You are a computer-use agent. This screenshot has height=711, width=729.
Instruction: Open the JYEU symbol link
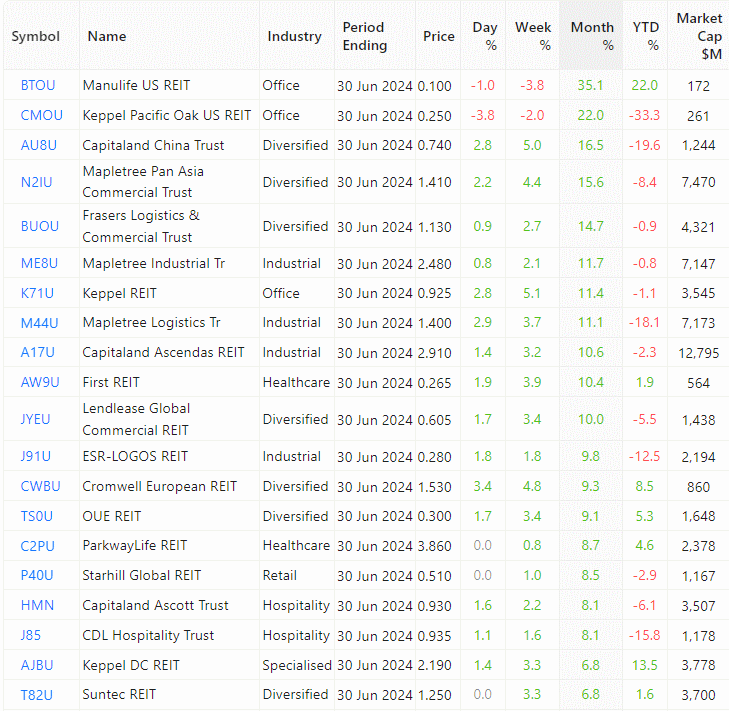35,419
